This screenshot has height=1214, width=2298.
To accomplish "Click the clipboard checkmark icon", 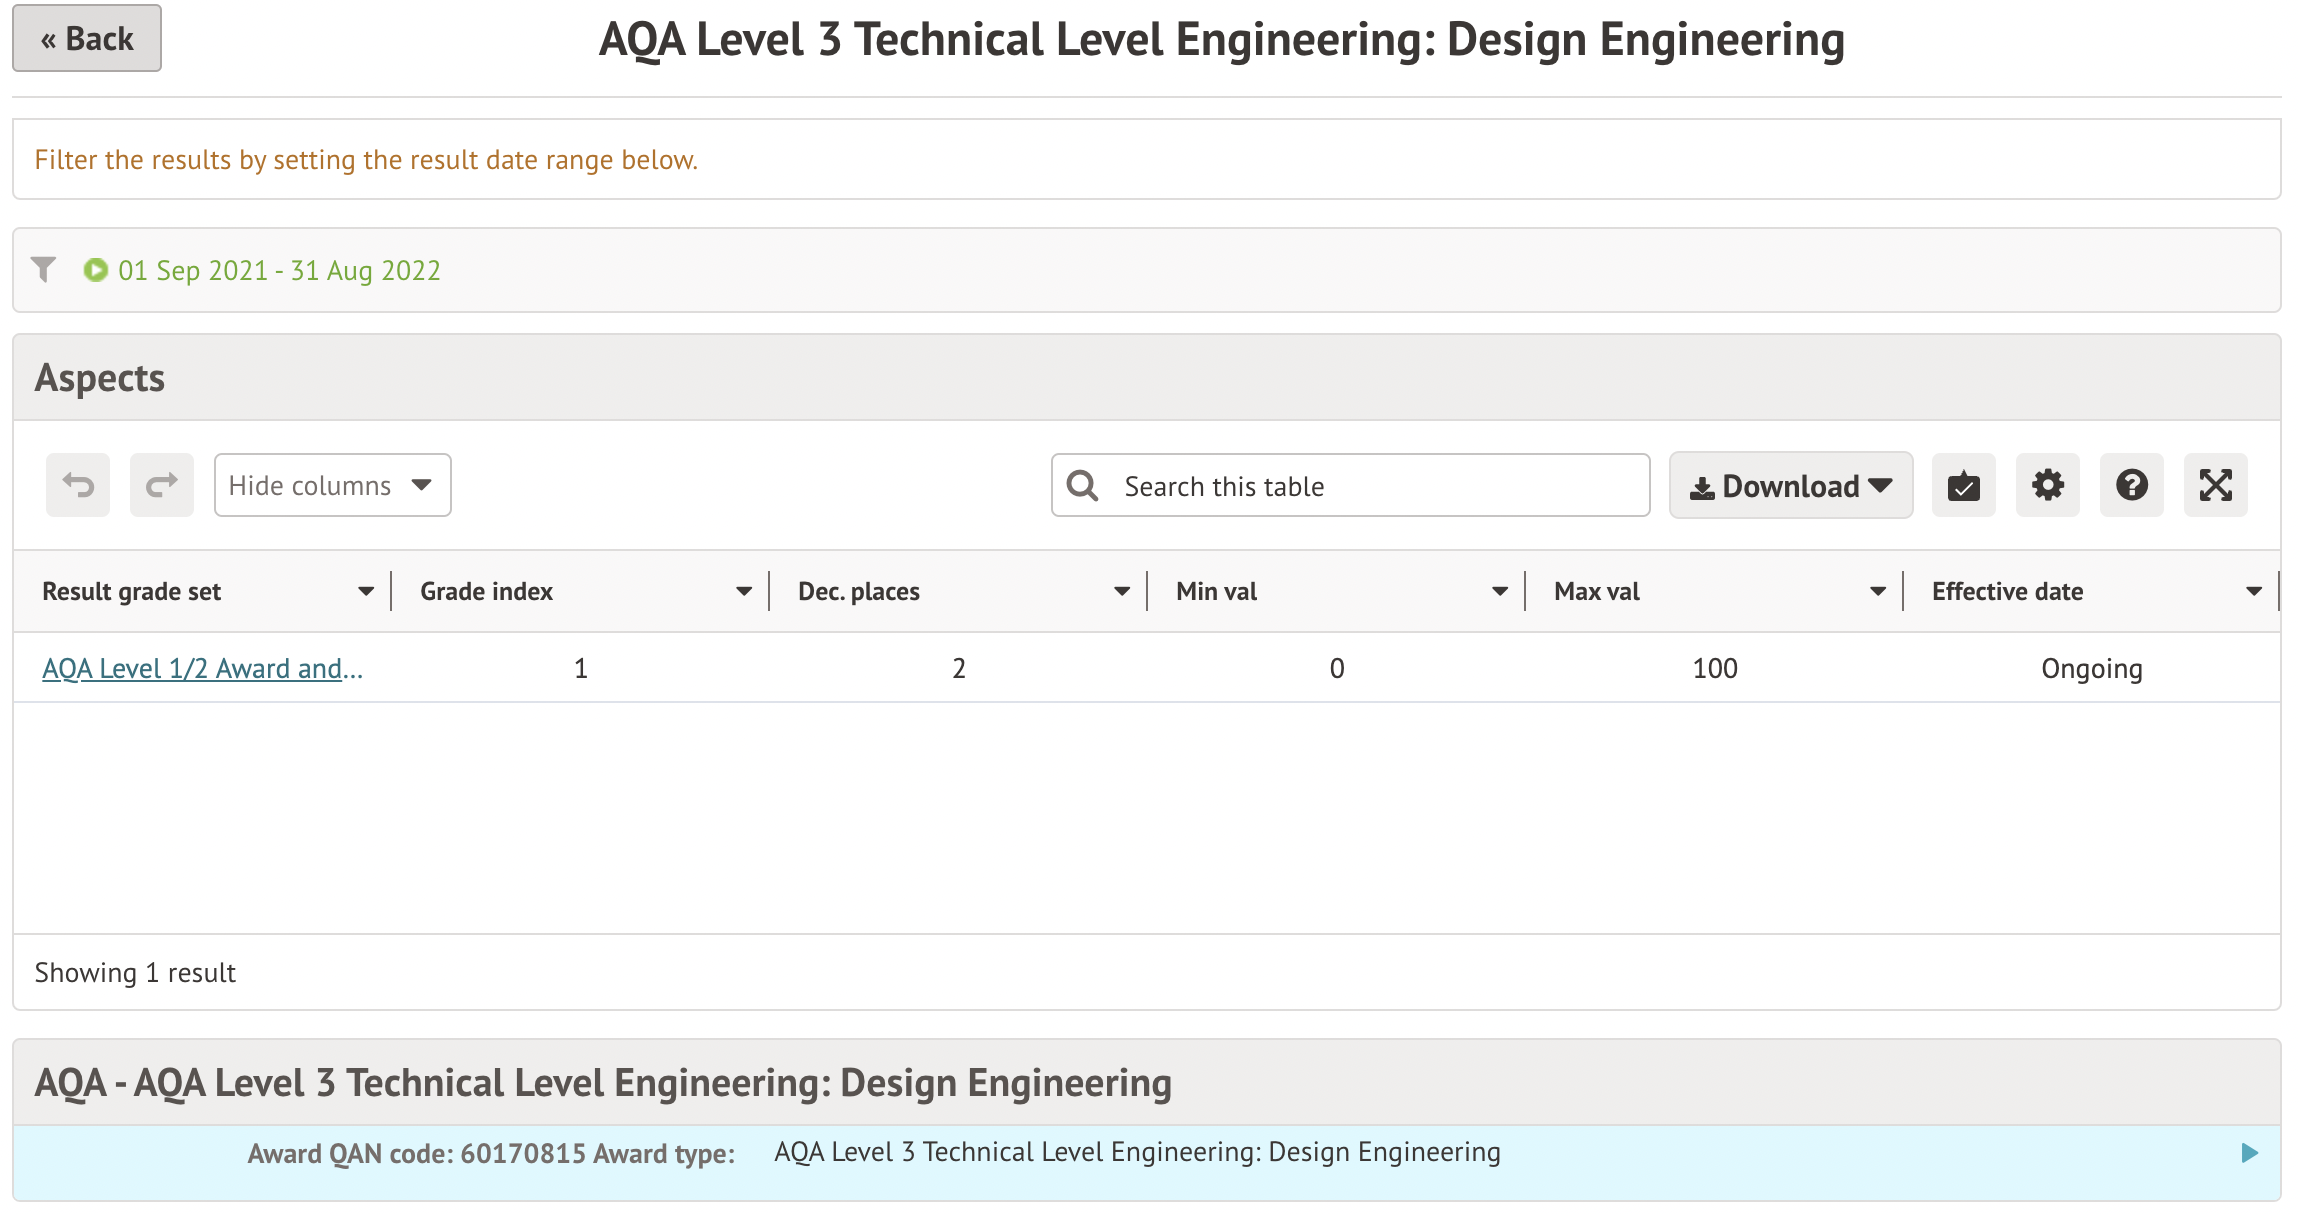I will pyautogui.click(x=1963, y=486).
